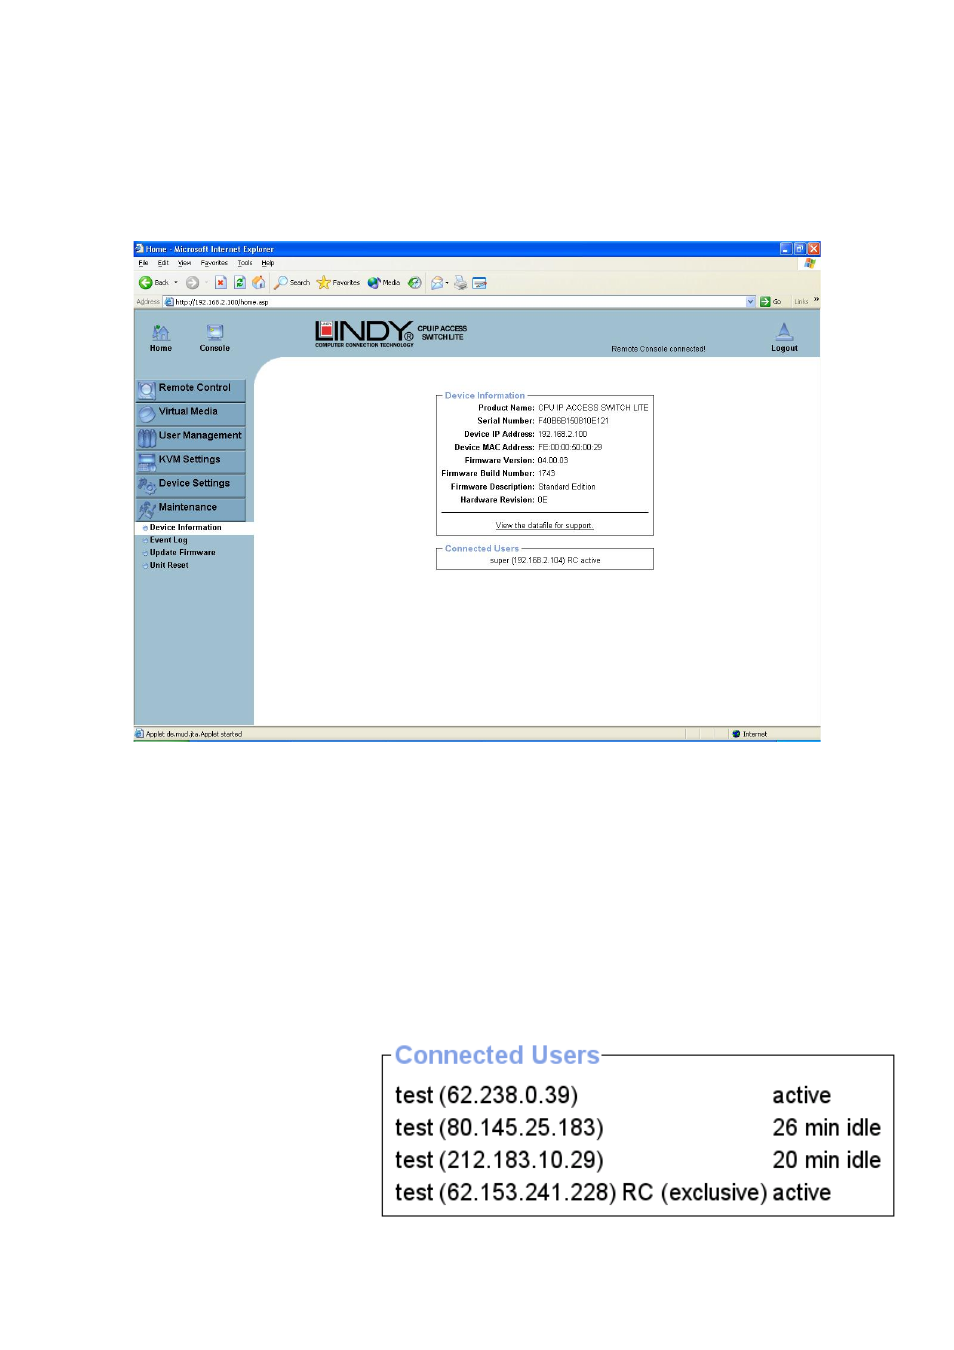Viewport: 954px width, 1350px height.
Task: Click the User Management menu icon
Action: click(146, 437)
